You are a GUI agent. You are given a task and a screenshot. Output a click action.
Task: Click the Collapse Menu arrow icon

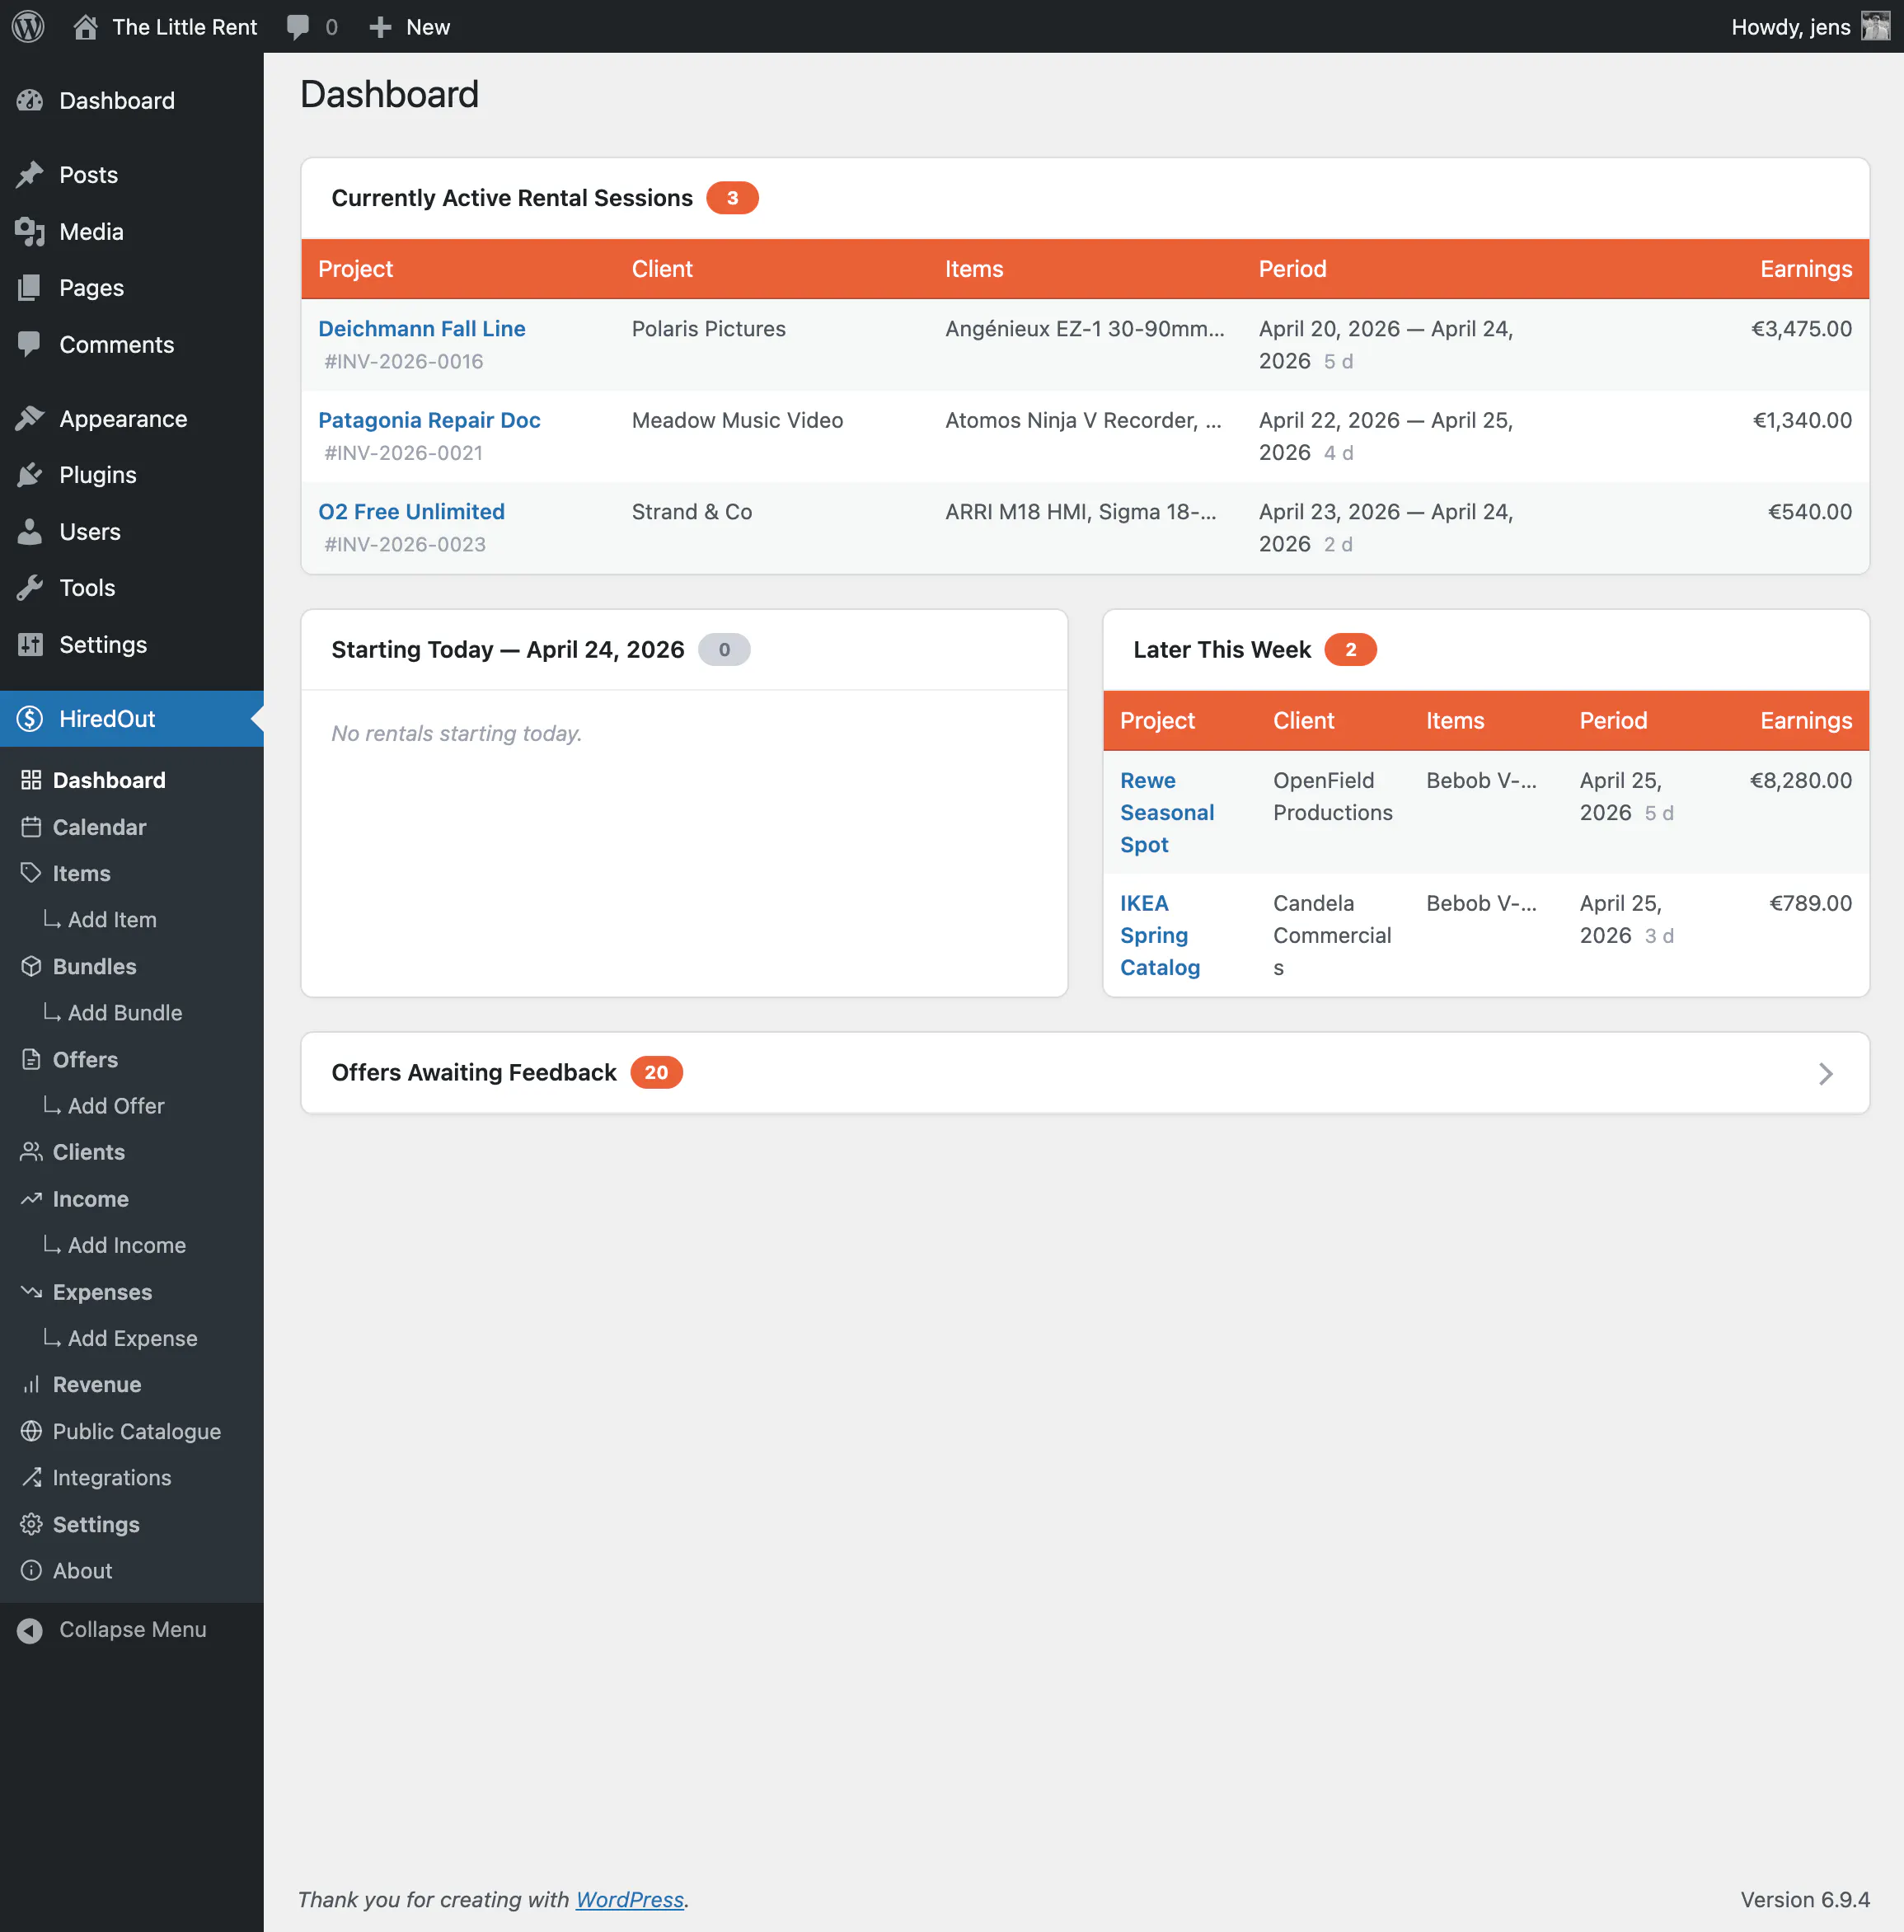30,1630
